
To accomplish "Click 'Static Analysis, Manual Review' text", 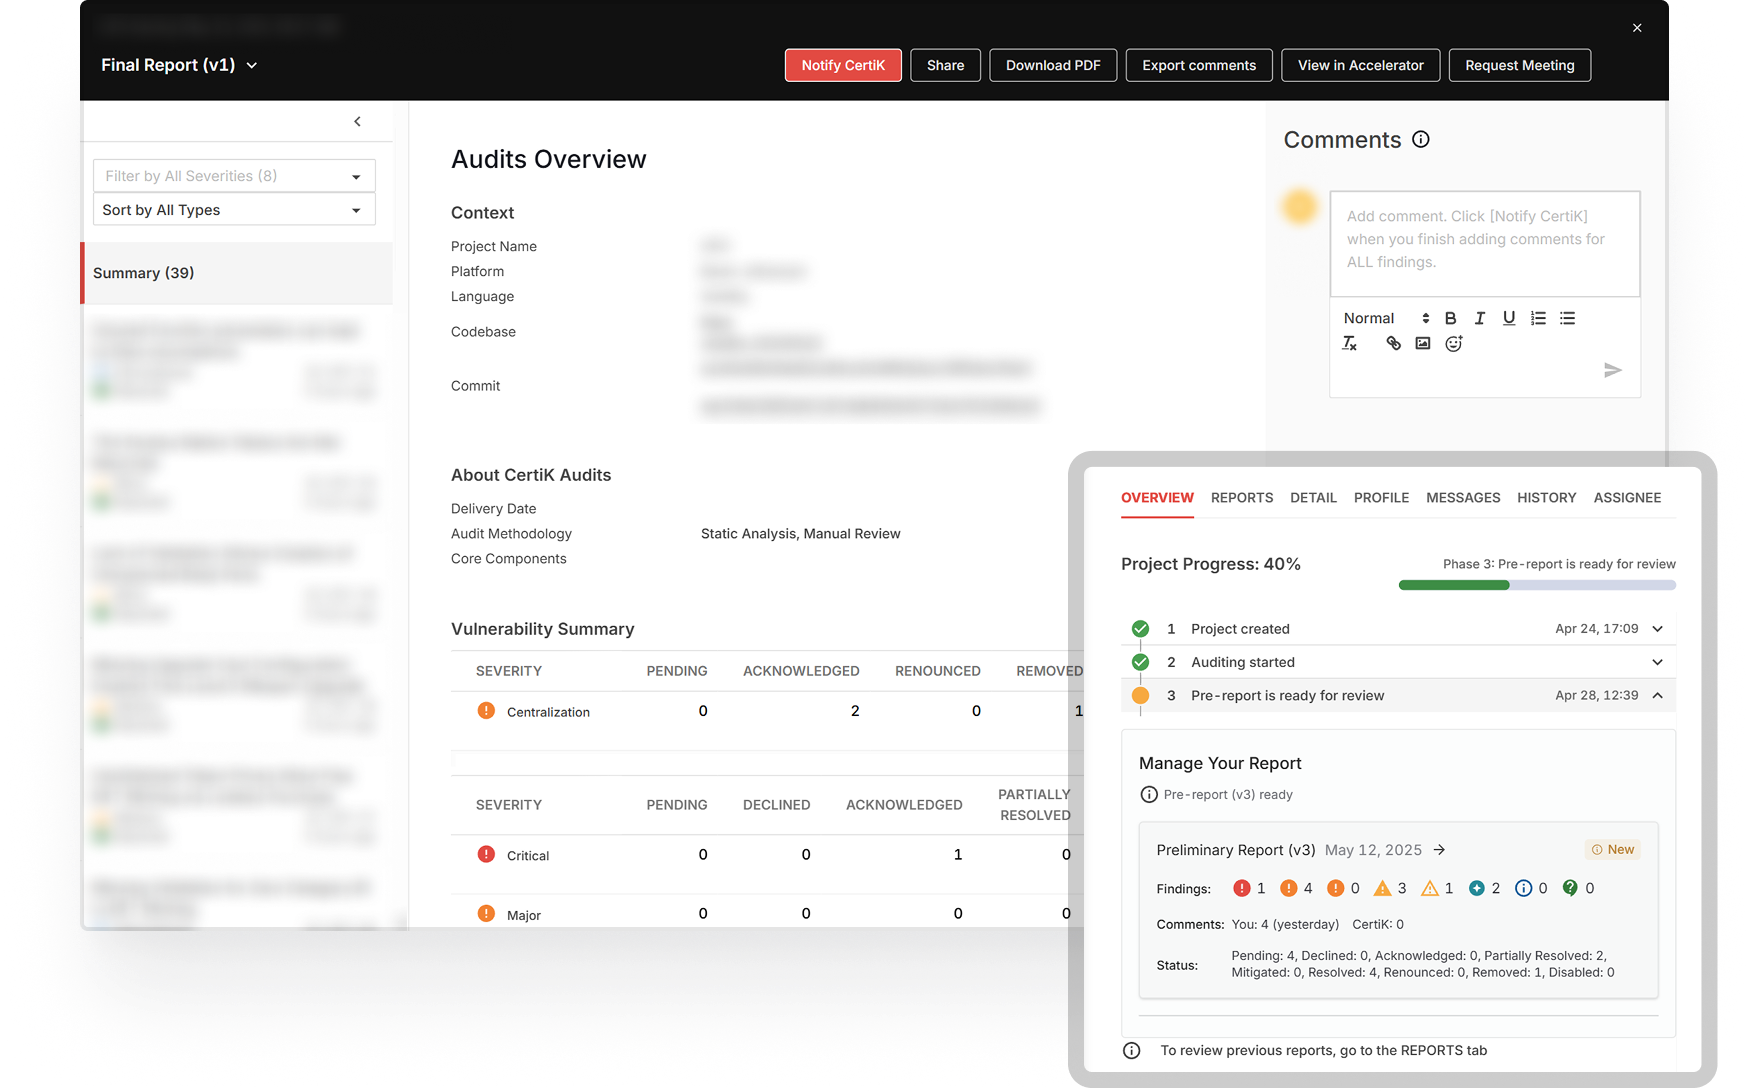I will [x=800, y=534].
